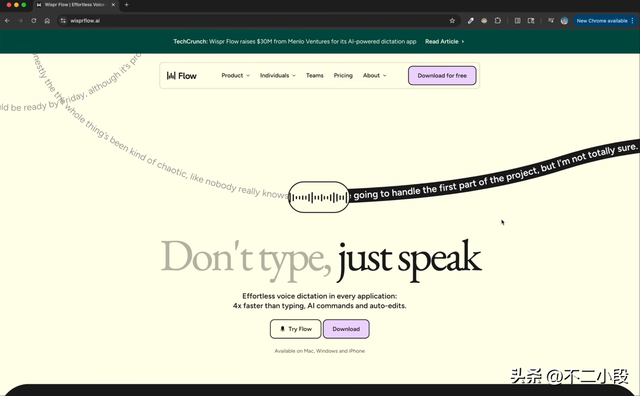Click the purple Download button
The height and width of the screenshot is (396, 640).
point(346,329)
